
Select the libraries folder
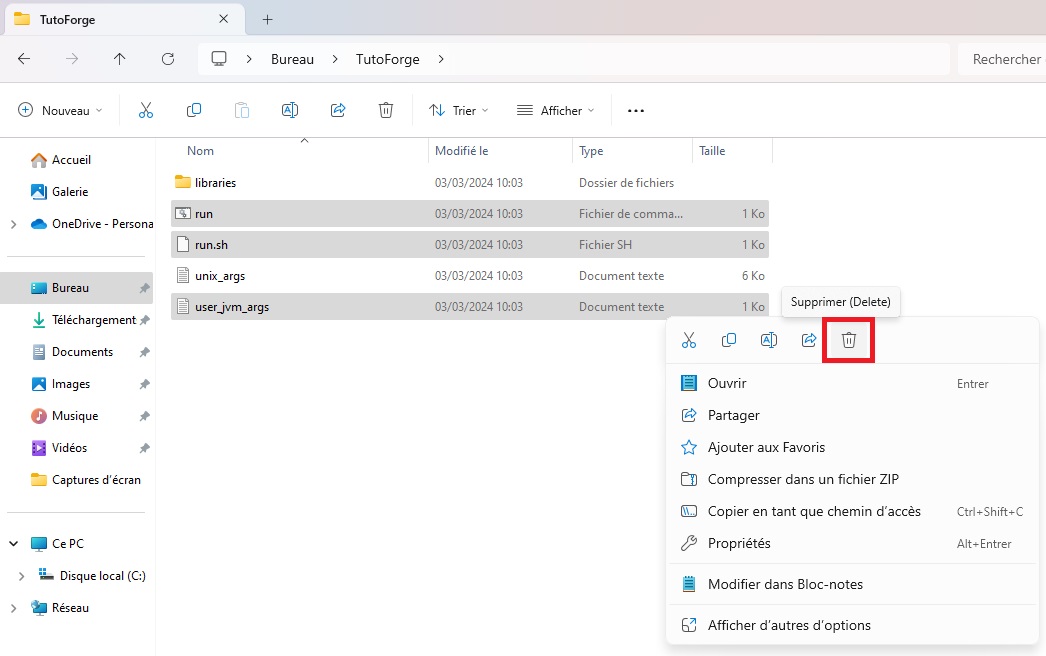pyautogui.click(x=470, y=183)
